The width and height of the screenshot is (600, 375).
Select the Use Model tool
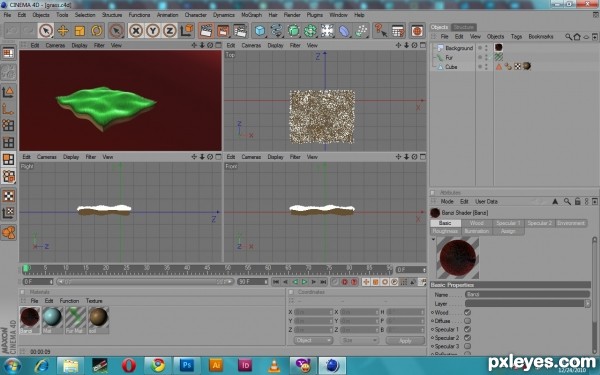(x=8, y=92)
